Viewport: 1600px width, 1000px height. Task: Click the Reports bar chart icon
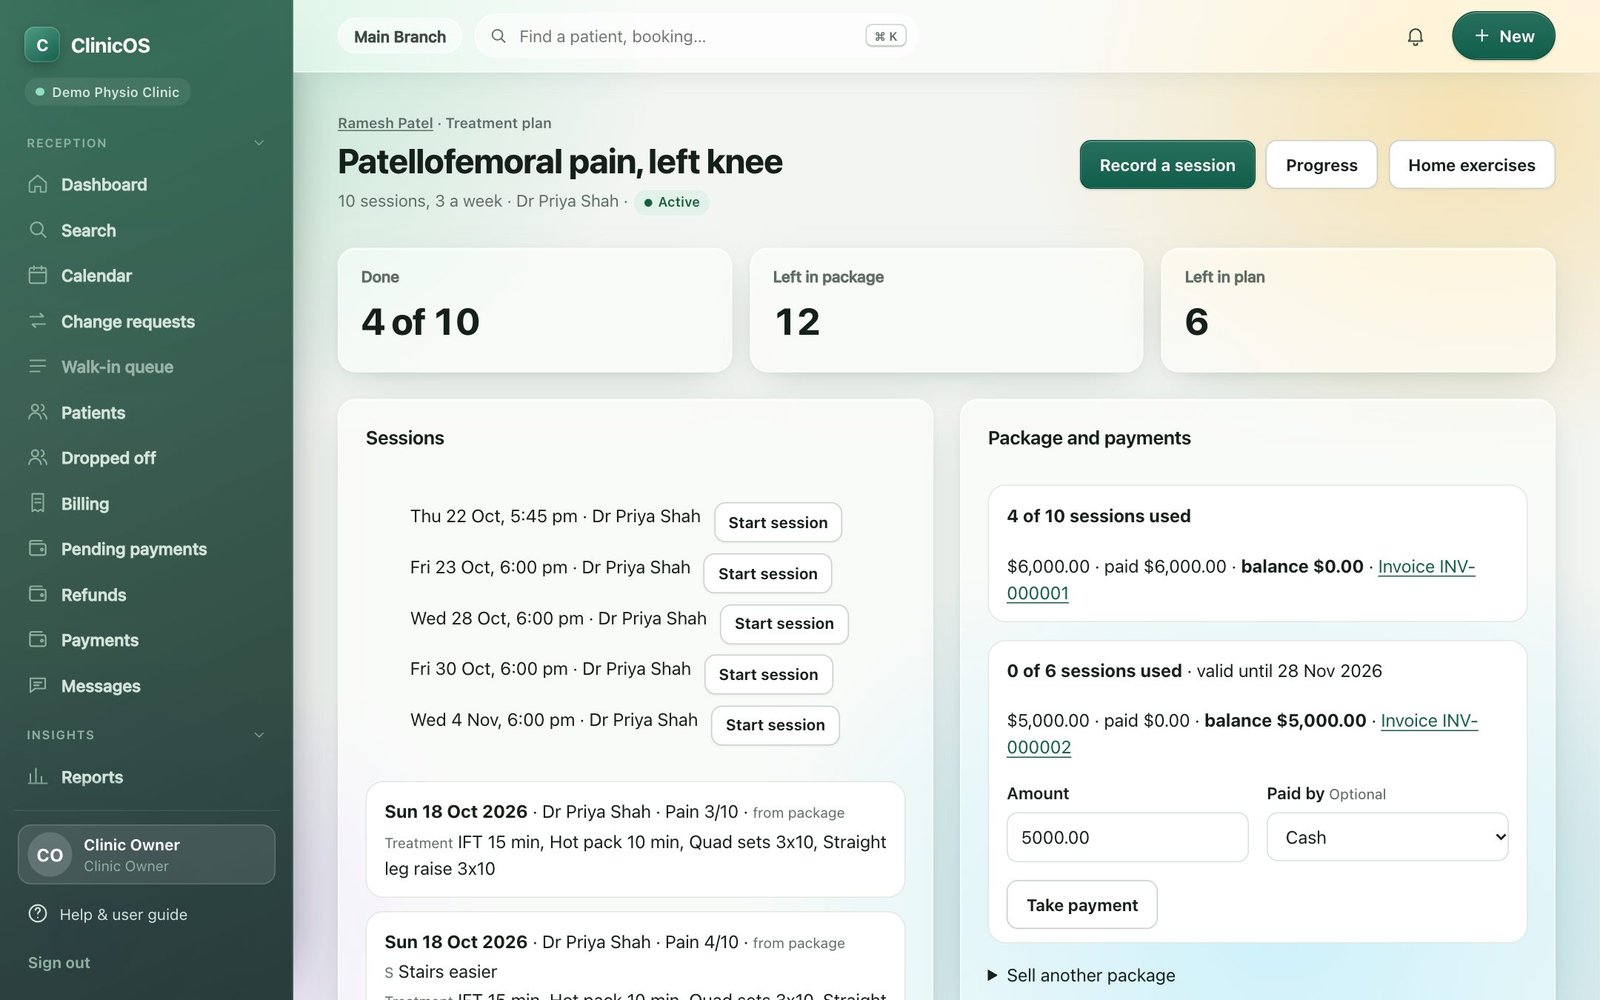(x=38, y=776)
